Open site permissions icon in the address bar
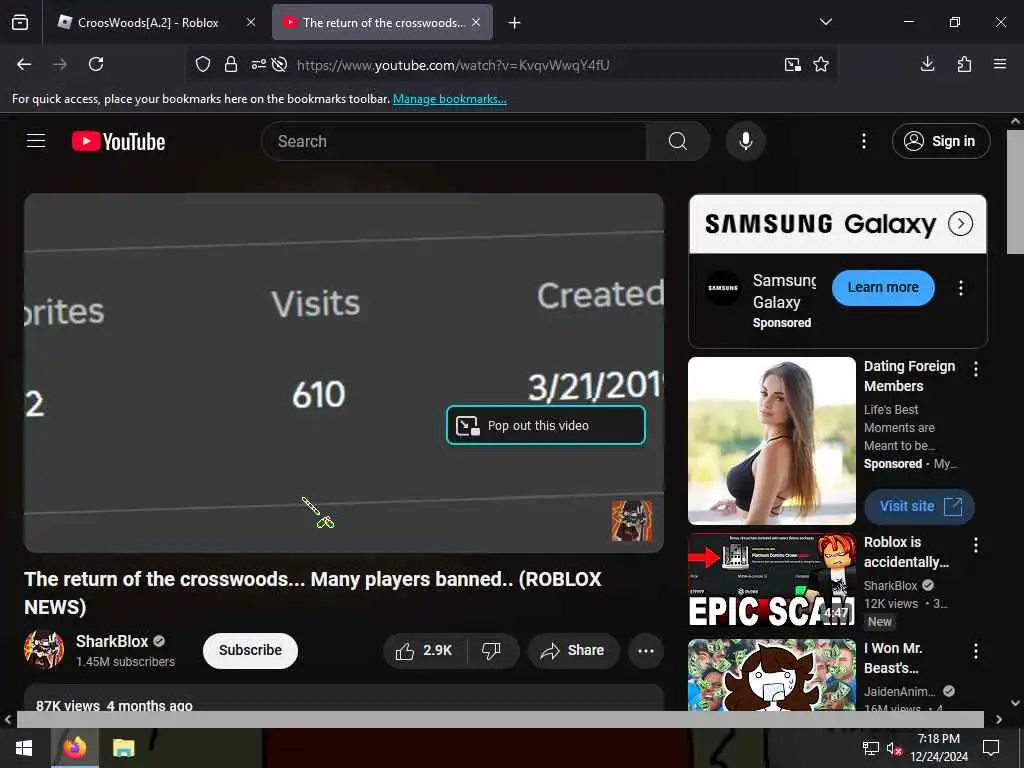This screenshot has width=1024, height=768. tap(259, 64)
